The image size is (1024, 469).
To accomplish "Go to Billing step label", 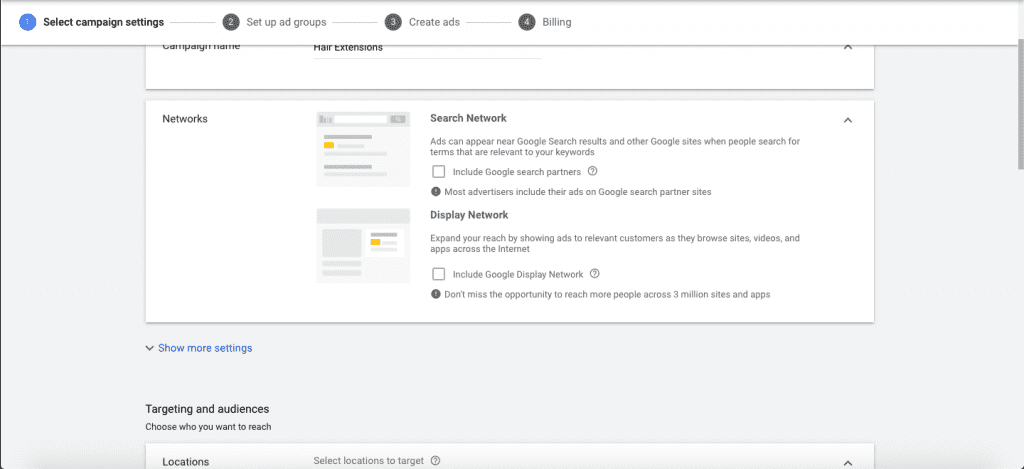I will pos(557,22).
